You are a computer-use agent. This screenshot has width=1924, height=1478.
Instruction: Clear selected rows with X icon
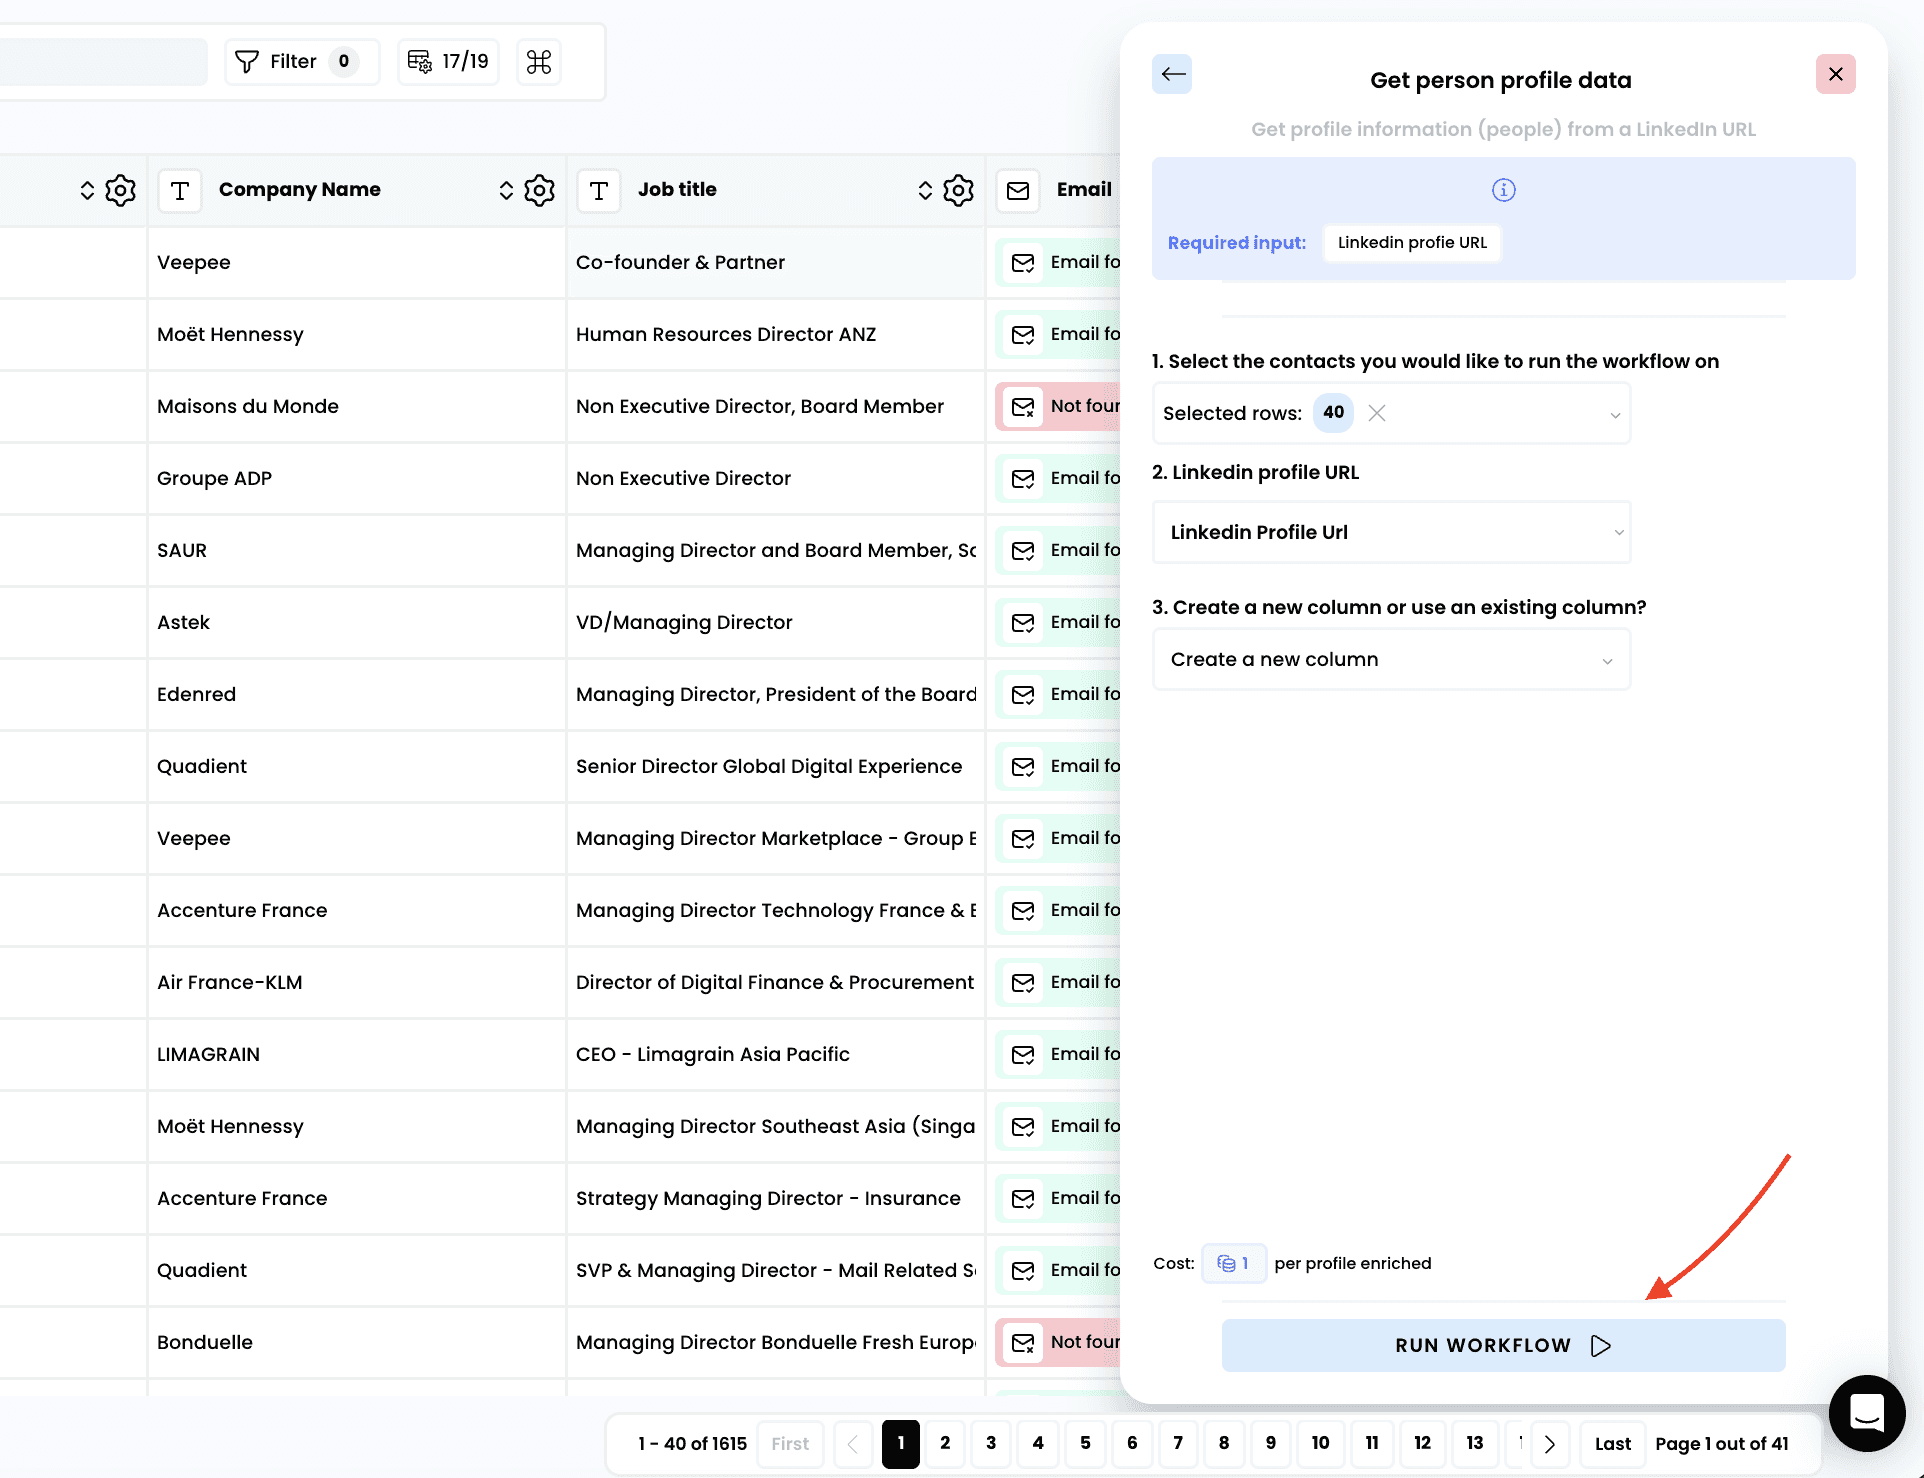click(1377, 413)
